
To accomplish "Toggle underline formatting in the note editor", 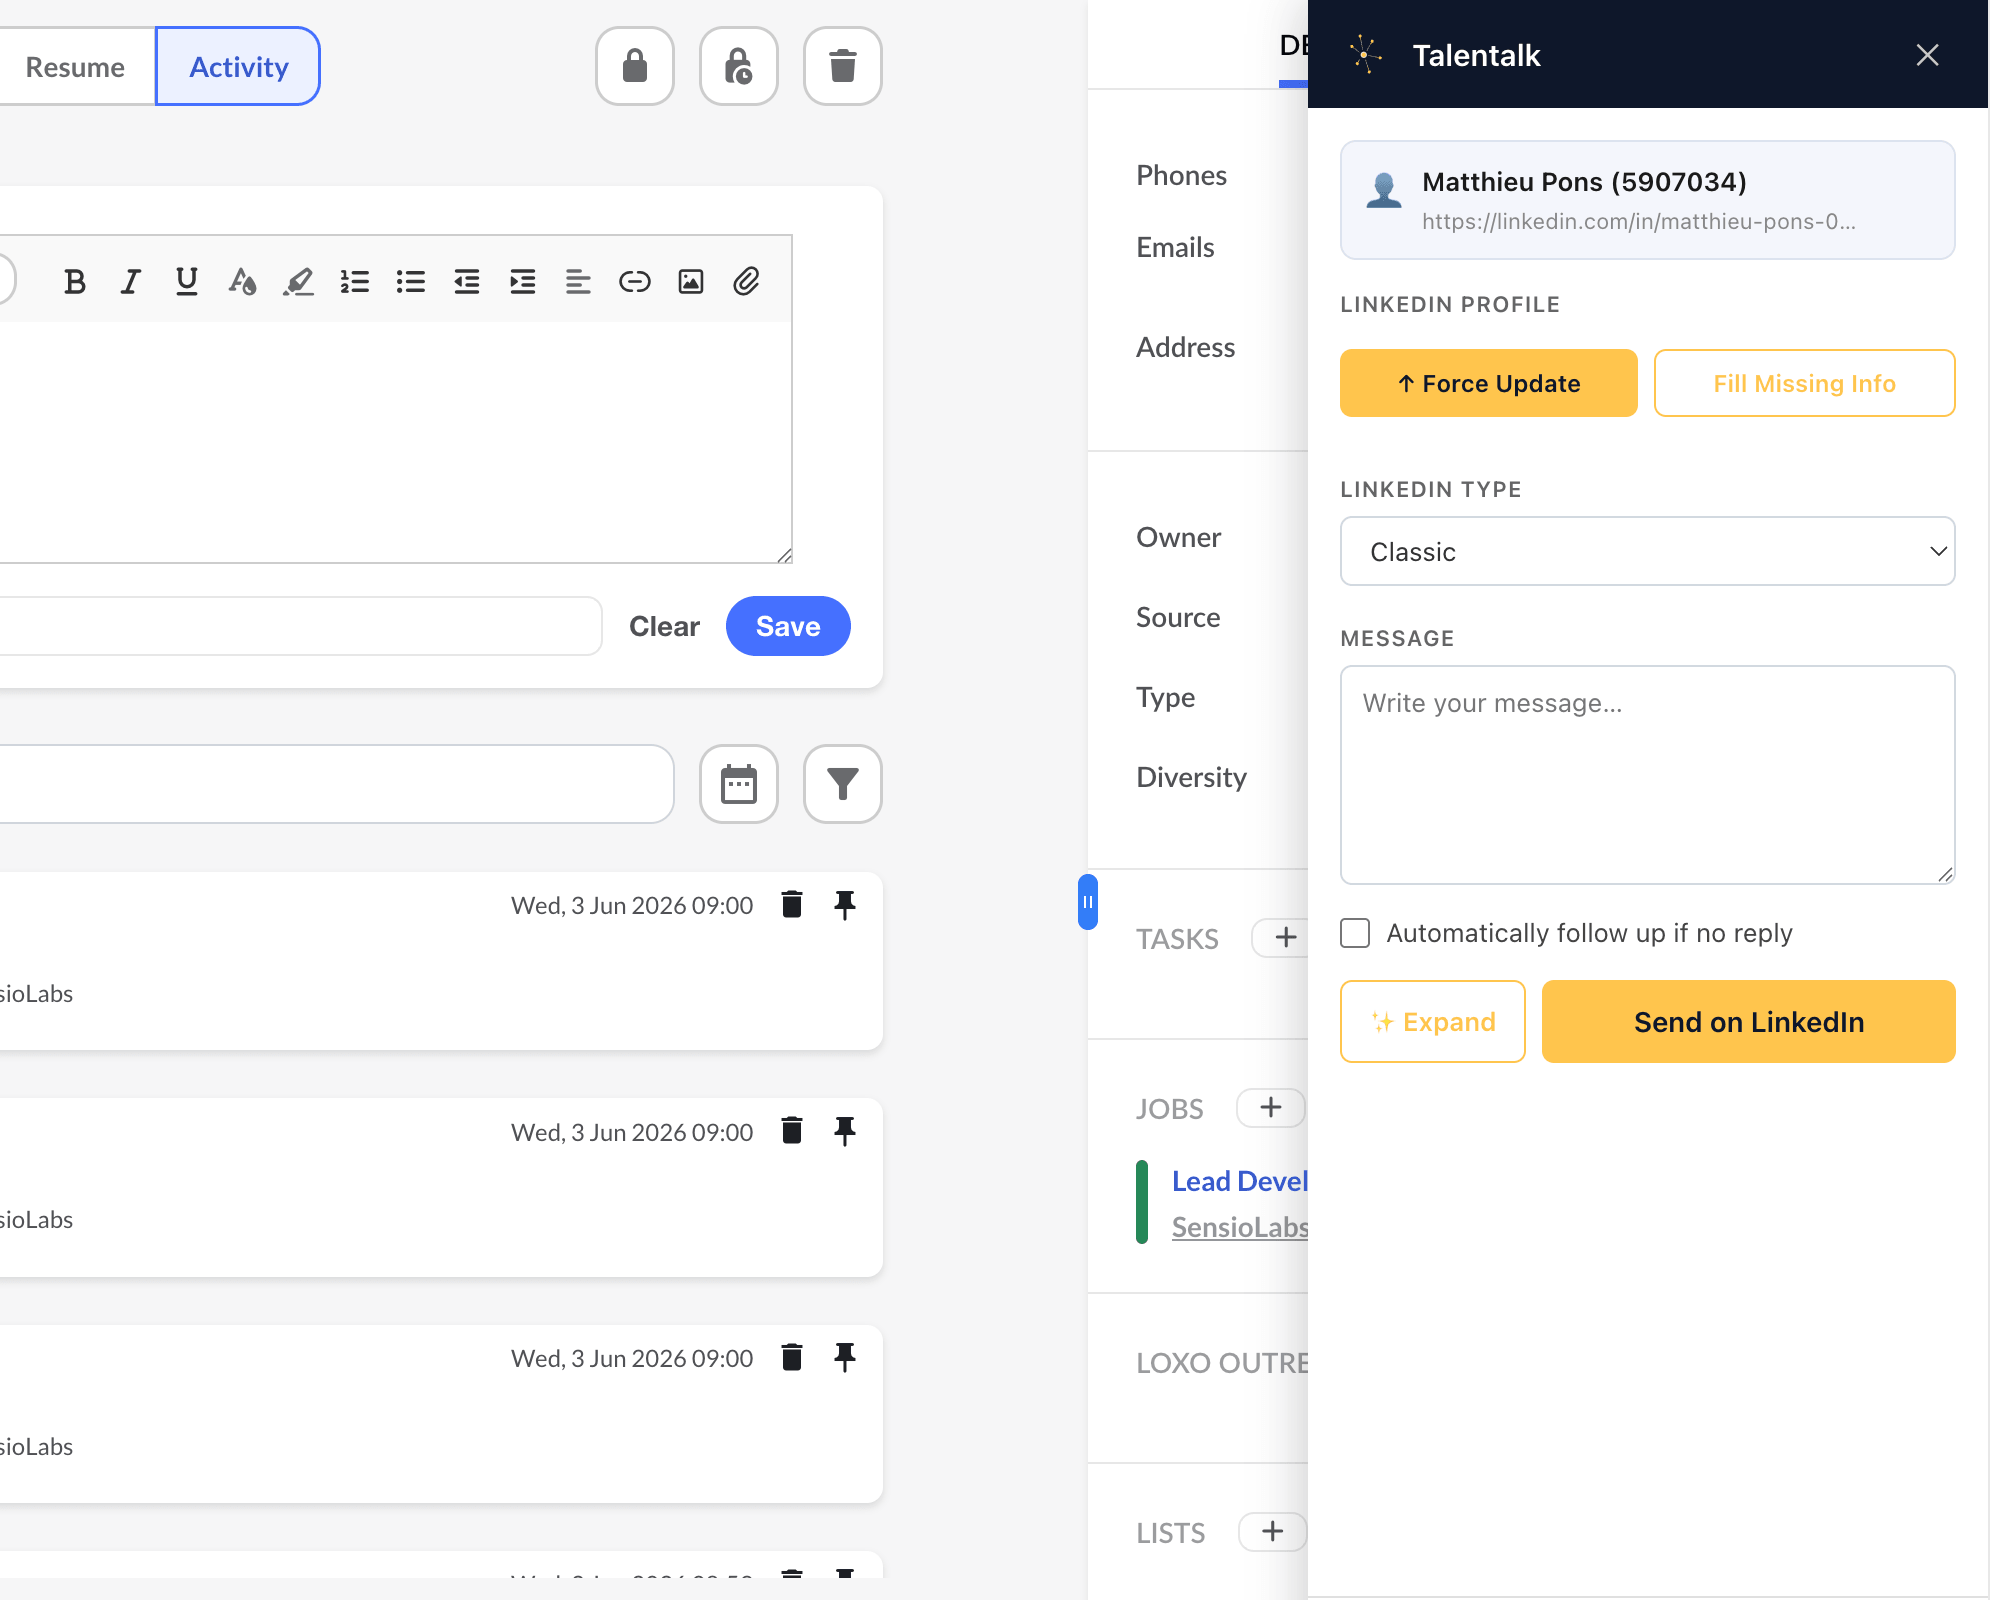I will point(186,282).
